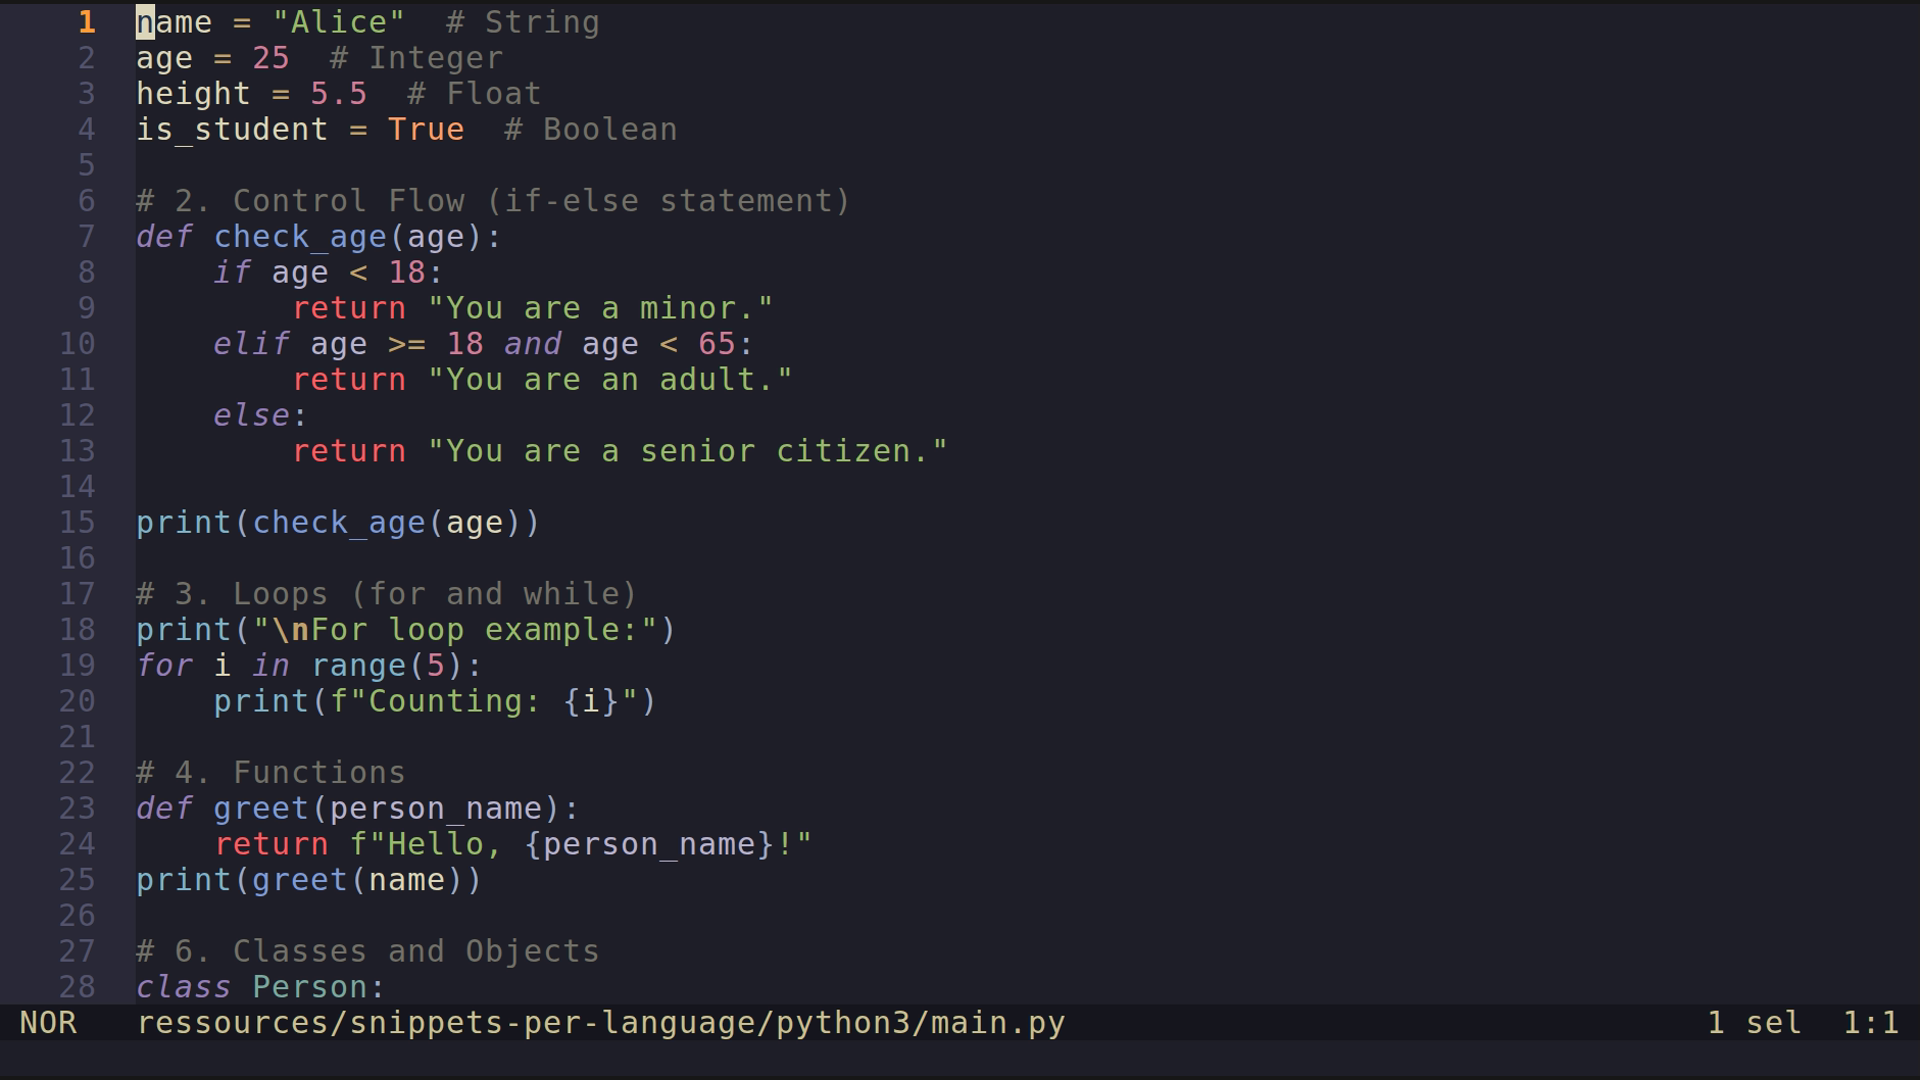
Task: Click the 'for' keyword on line 19
Action: tap(165, 665)
